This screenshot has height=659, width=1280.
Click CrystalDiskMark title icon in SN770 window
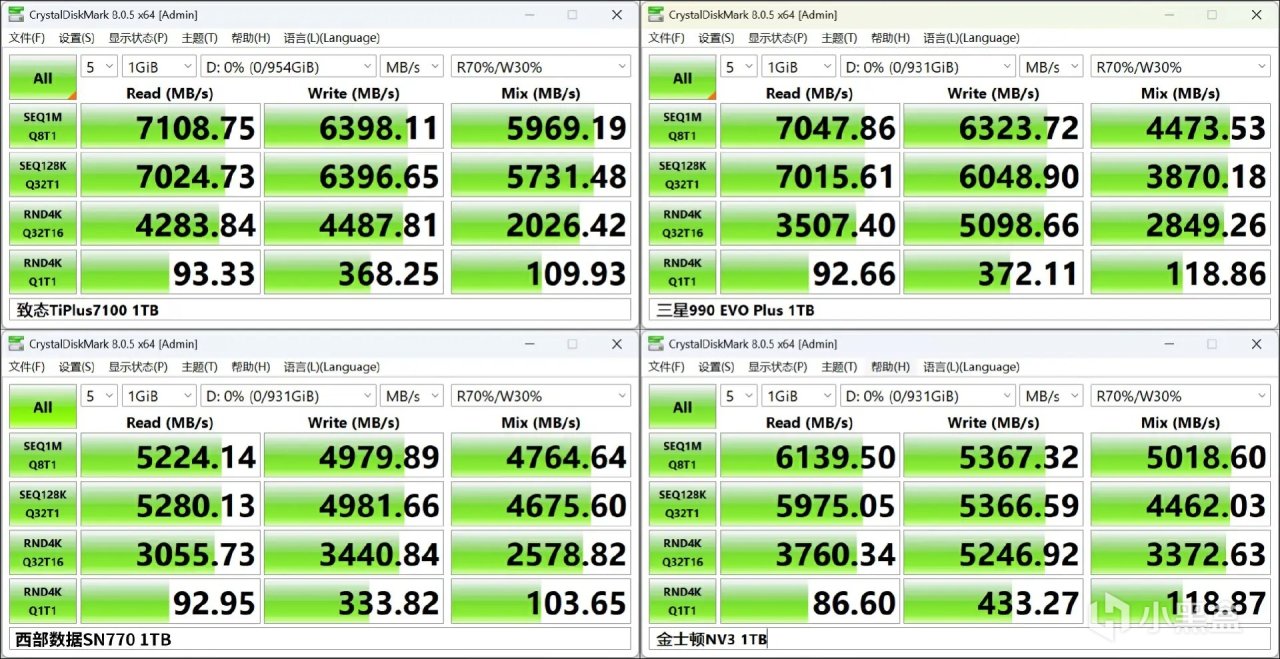16,343
